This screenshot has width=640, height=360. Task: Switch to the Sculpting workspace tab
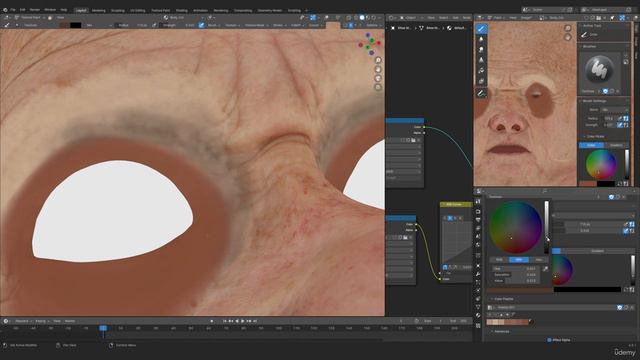(x=118, y=10)
